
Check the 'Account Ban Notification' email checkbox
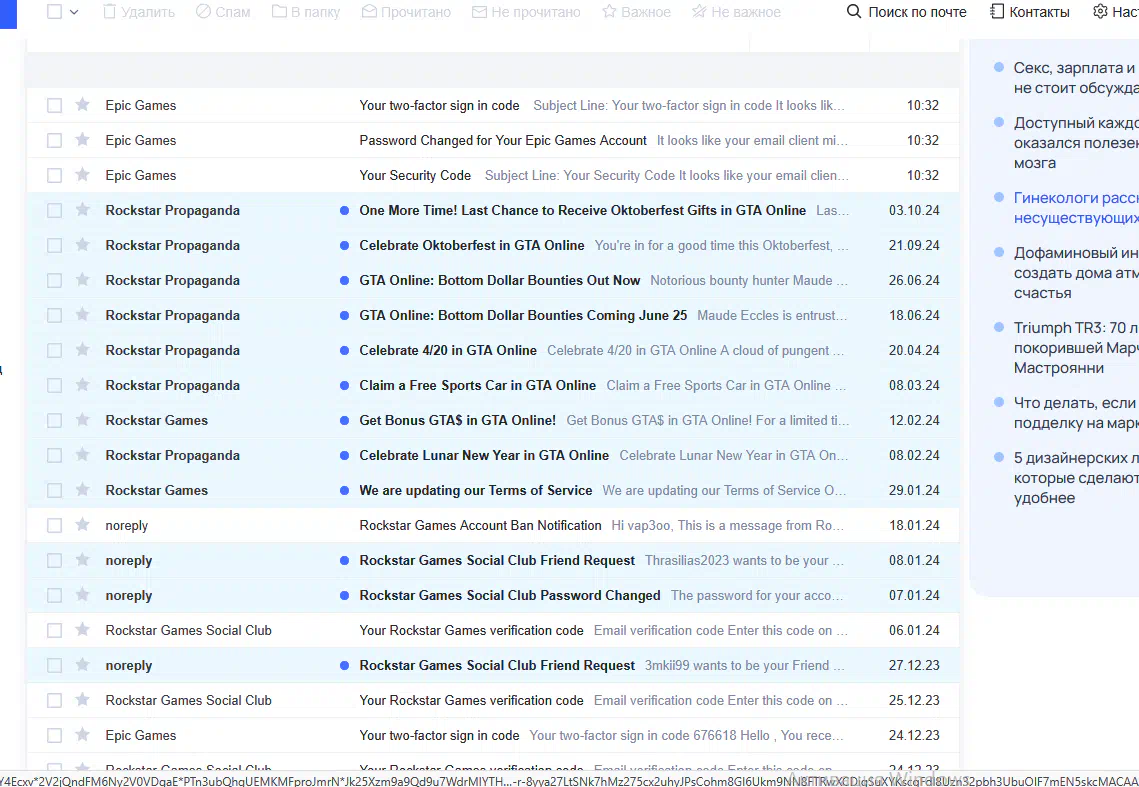coord(54,525)
